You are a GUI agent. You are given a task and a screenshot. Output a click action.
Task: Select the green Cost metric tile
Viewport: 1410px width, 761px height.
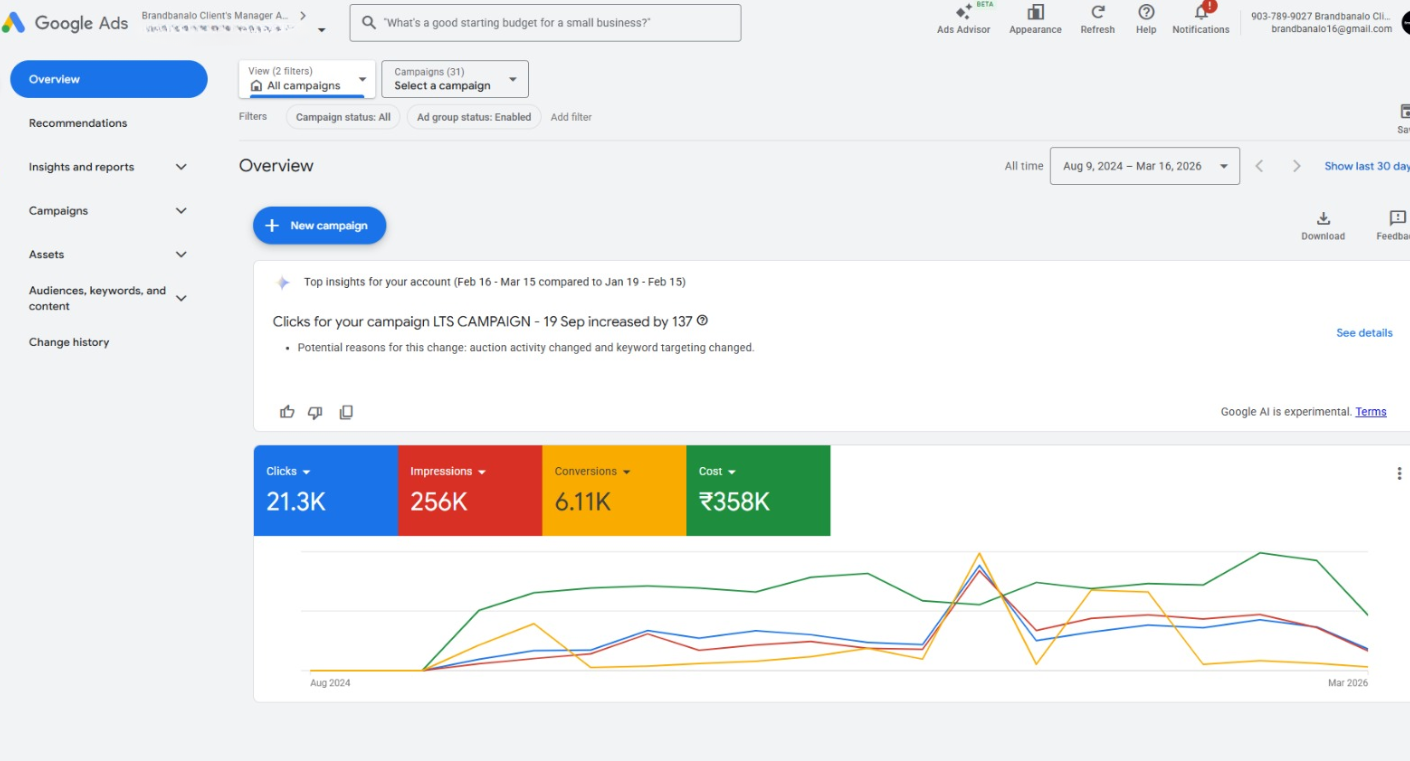(757, 490)
